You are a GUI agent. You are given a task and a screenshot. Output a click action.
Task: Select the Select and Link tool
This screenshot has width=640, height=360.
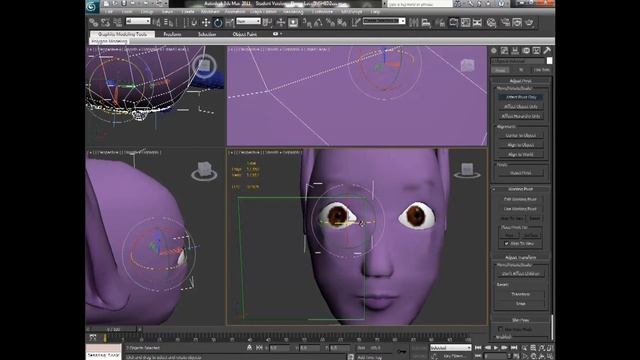coord(94,22)
